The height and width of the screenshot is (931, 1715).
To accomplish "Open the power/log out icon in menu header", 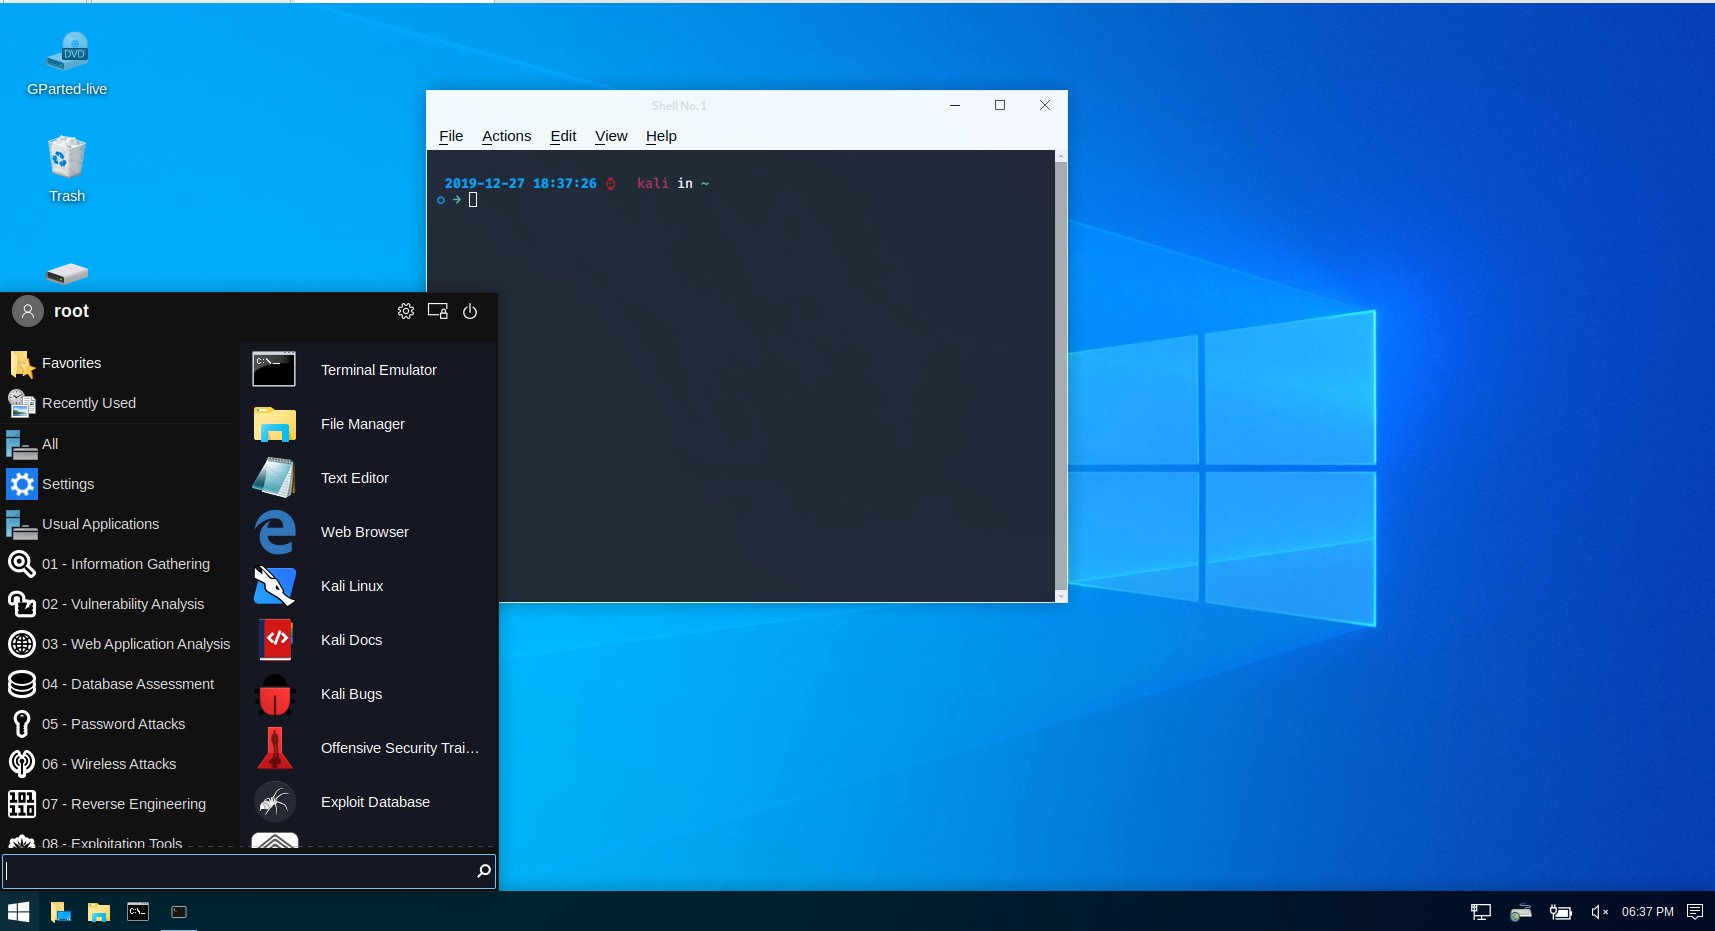I will pos(470,311).
